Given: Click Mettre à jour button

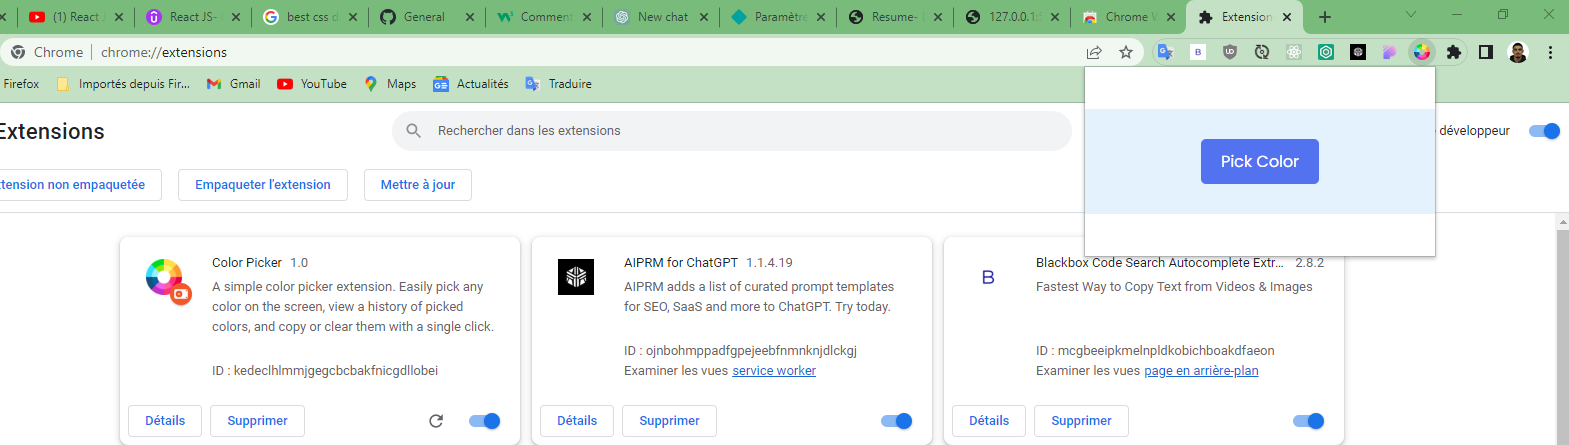Looking at the screenshot, I should point(418,185).
